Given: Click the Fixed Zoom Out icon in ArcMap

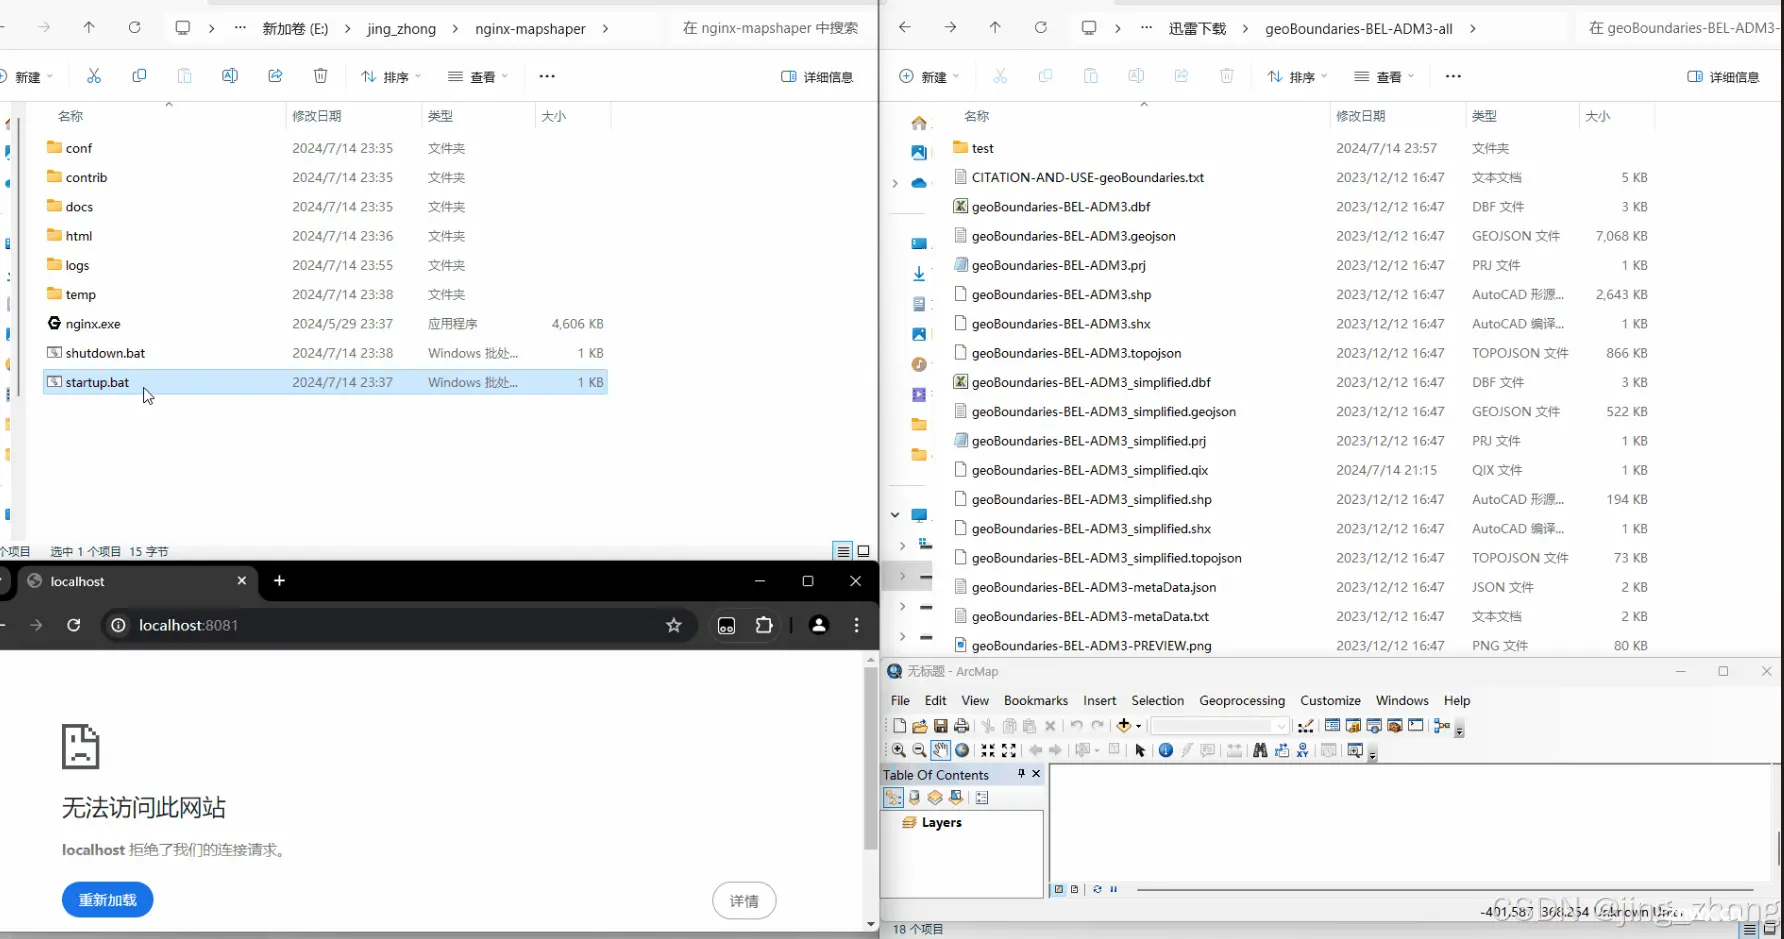Looking at the screenshot, I should [x=1009, y=750].
